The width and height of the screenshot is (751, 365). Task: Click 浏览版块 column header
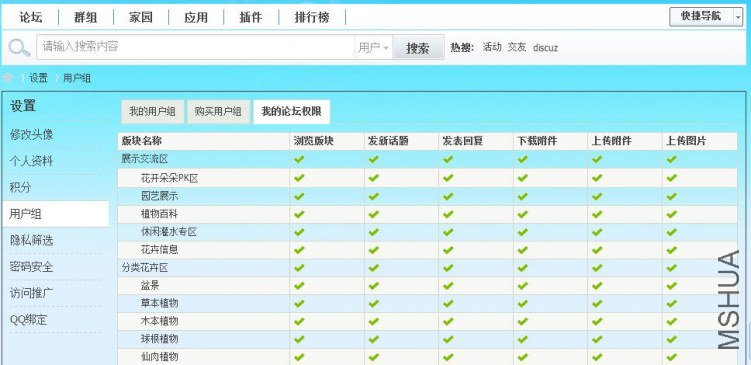click(x=314, y=141)
